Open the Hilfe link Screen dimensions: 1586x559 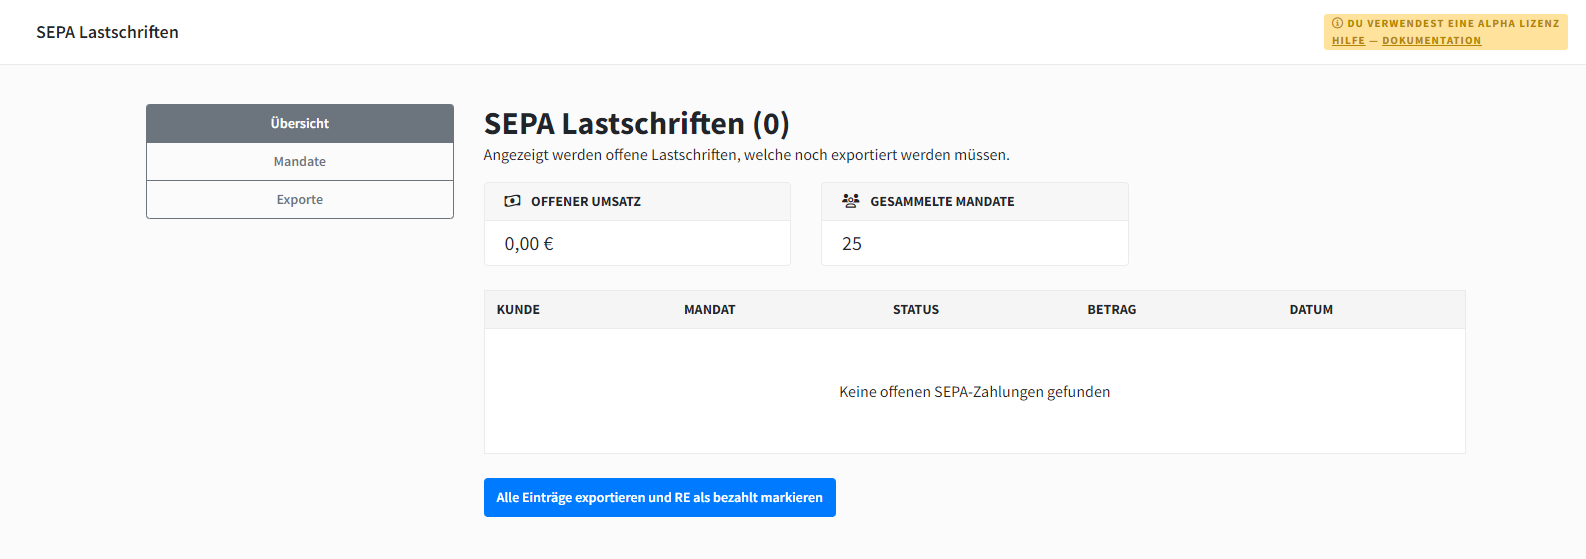[x=1348, y=41]
